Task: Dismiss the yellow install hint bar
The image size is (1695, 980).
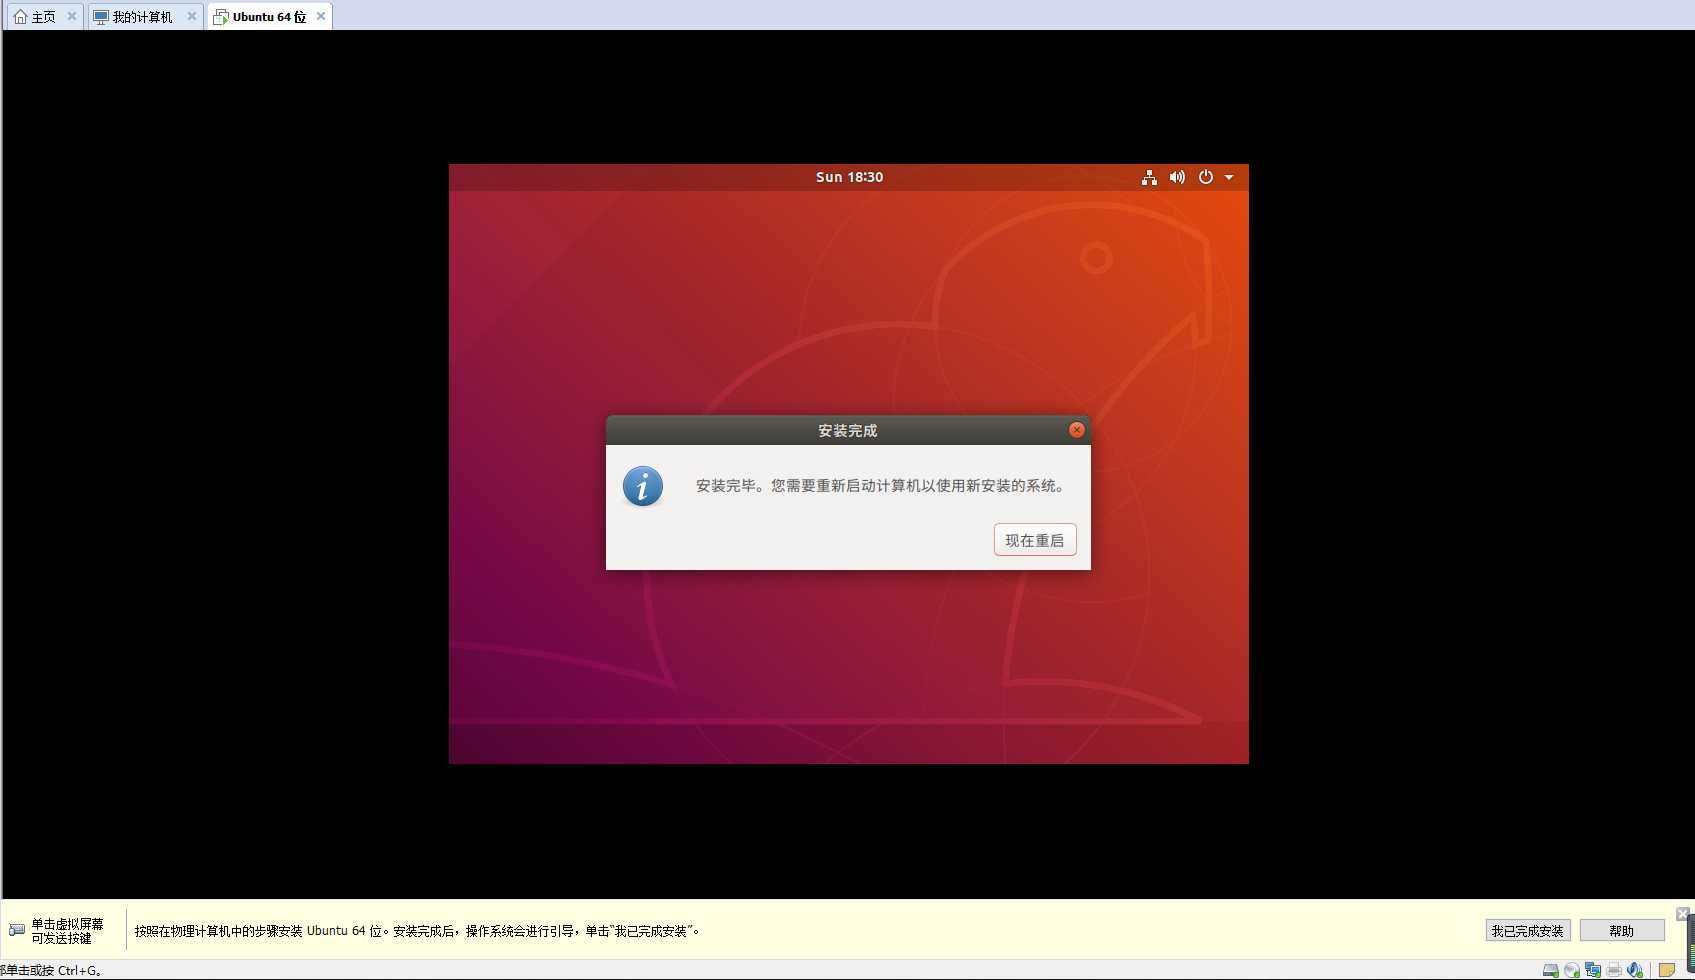Action: [1683, 914]
